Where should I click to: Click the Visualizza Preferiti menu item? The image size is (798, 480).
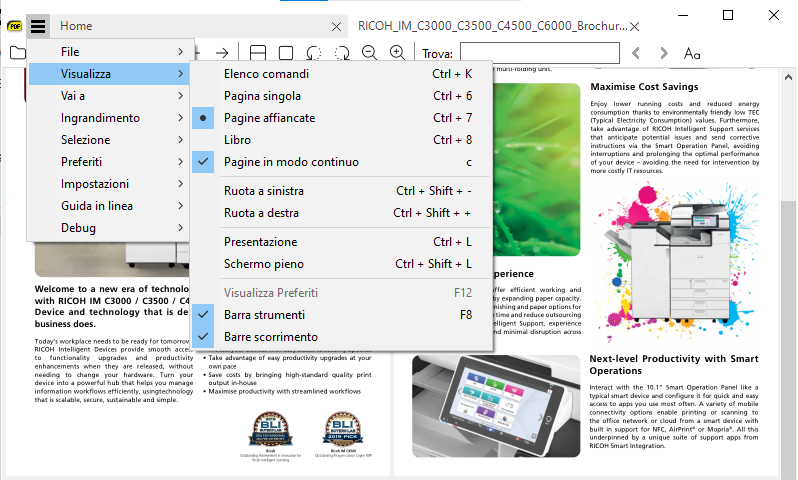click(x=341, y=293)
